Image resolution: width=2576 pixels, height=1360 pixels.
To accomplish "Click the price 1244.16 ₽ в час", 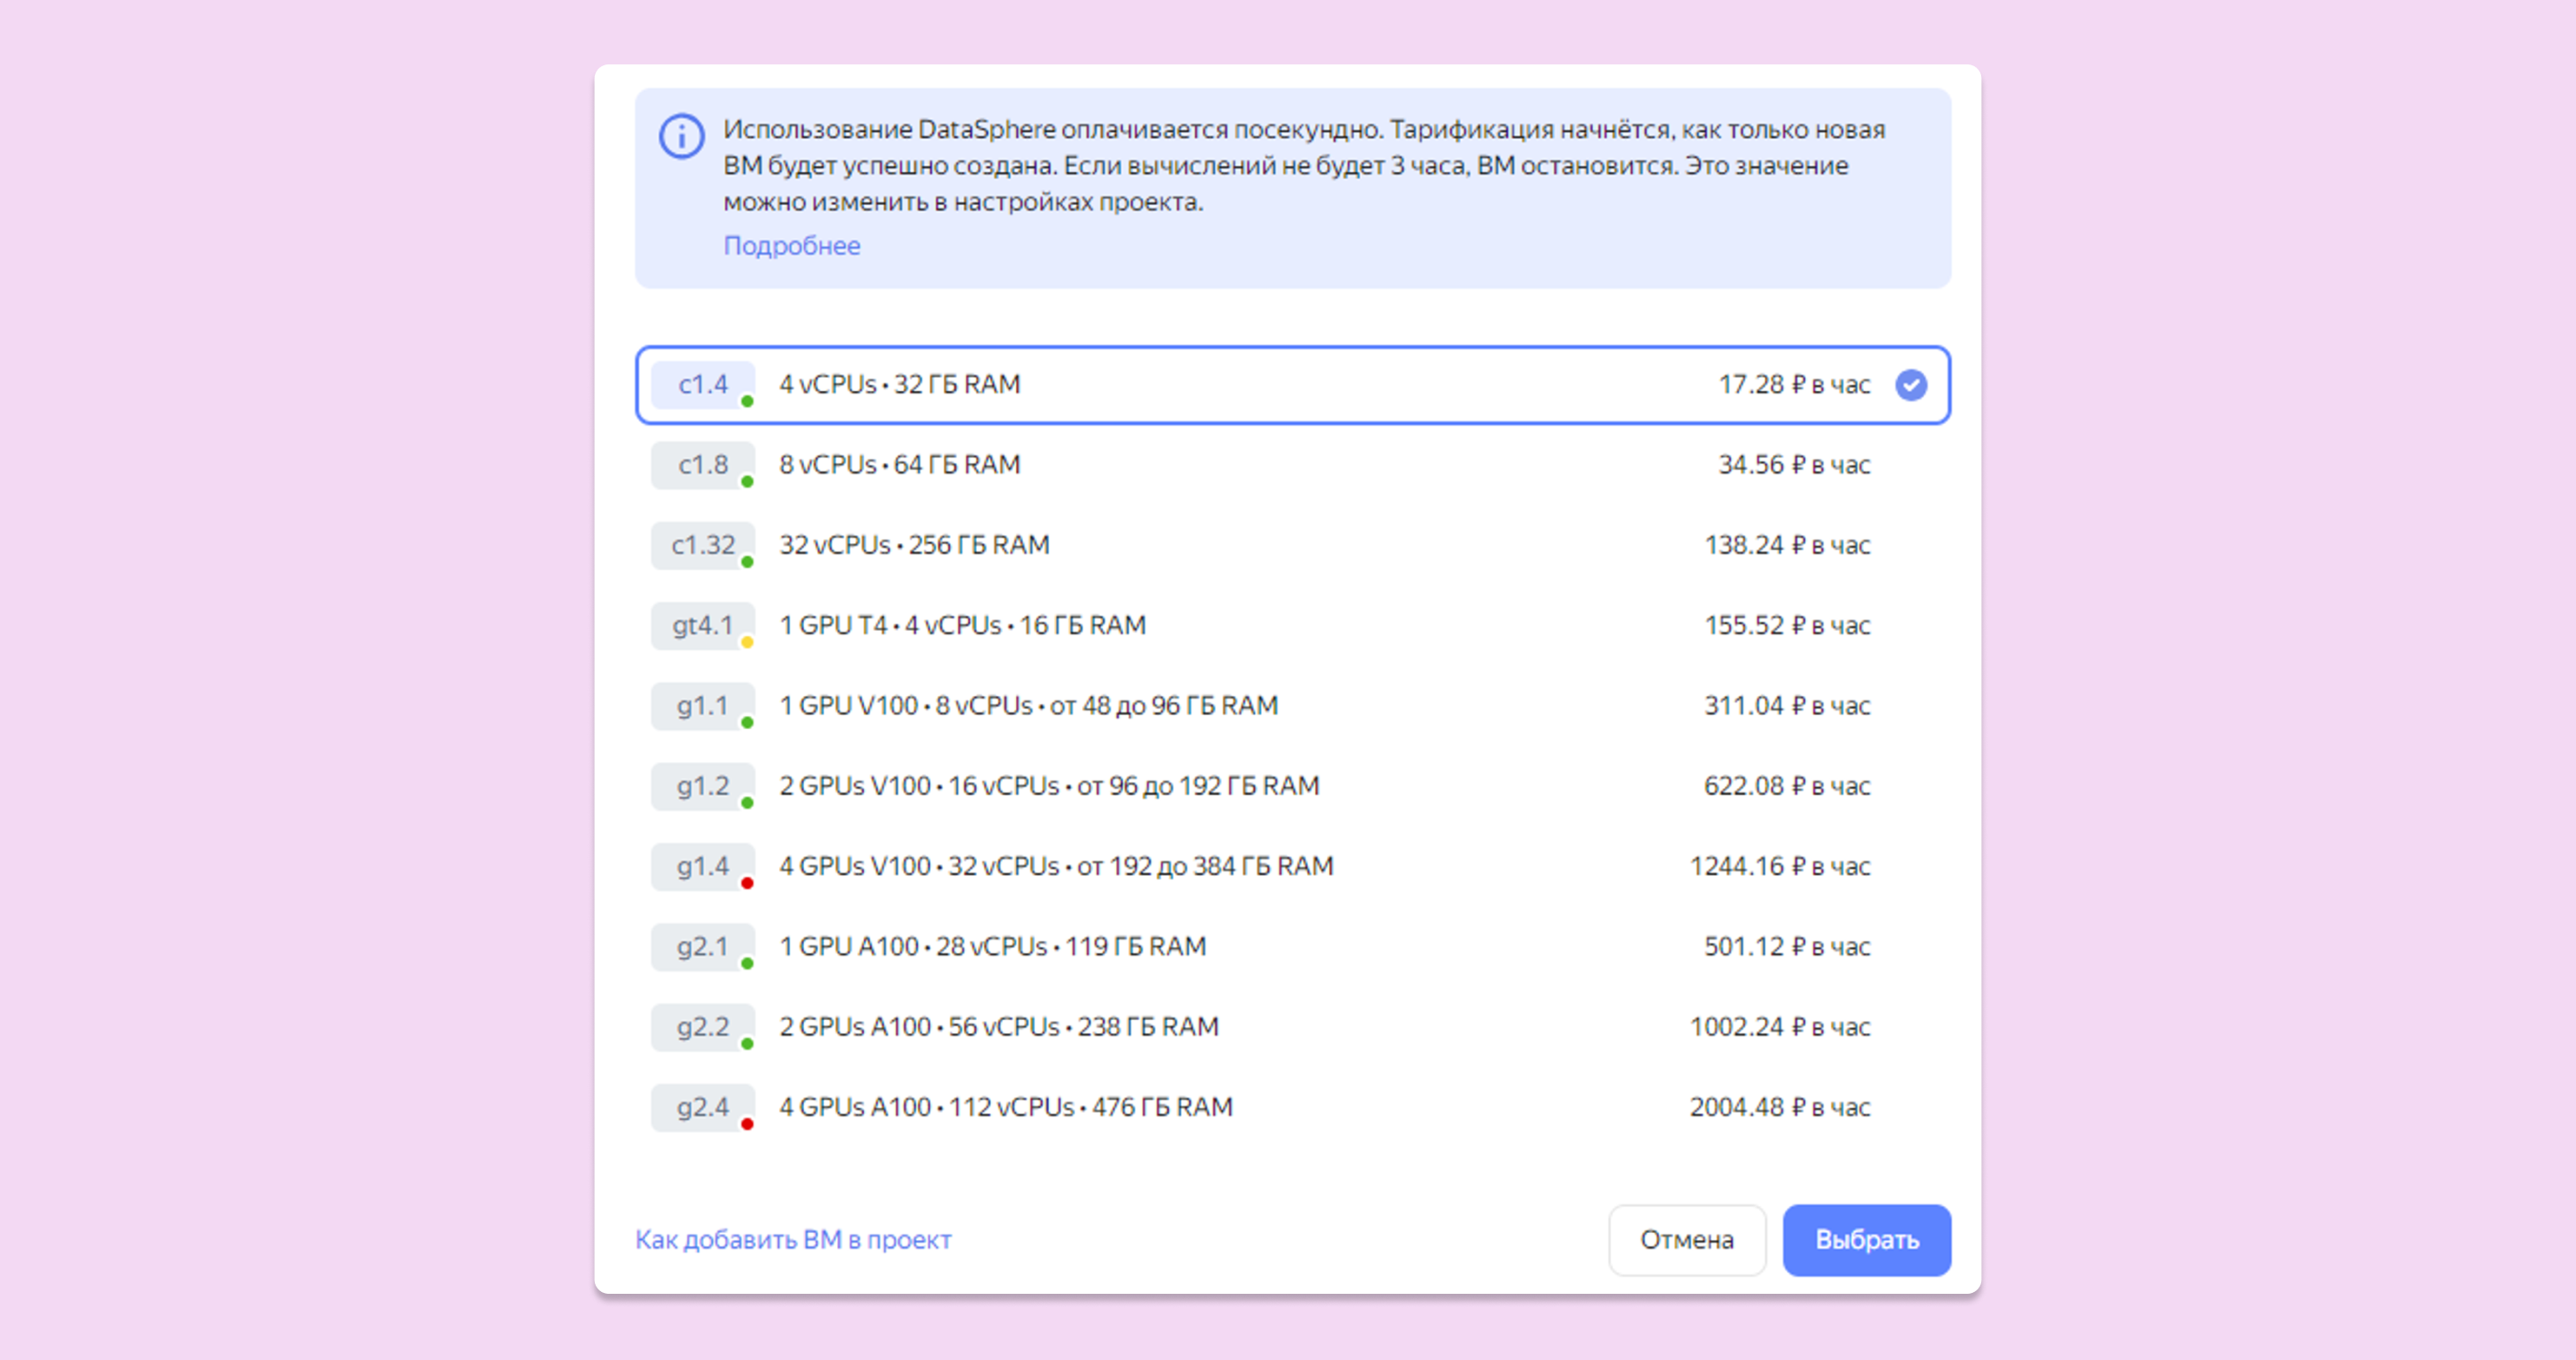I will click(1780, 866).
